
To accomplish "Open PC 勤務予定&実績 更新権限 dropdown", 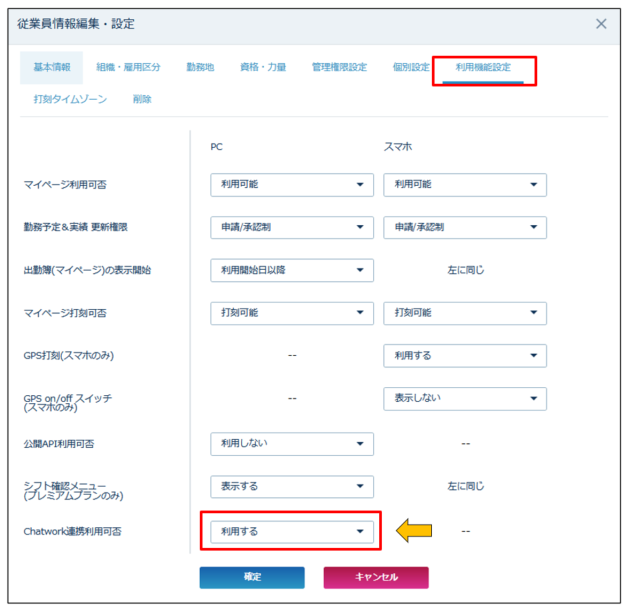I will point(291,228).
